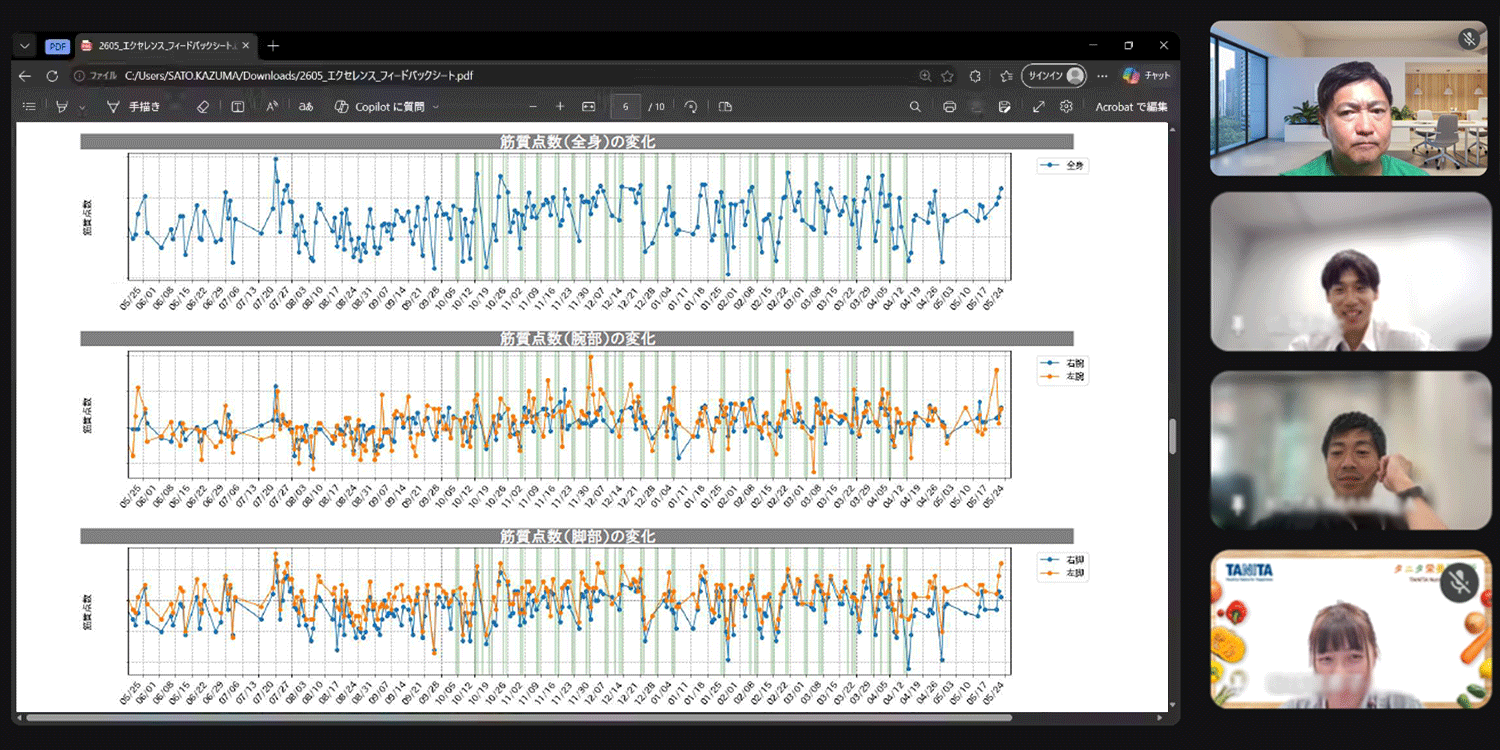Toggle the two-page view button
Screen dimensions: 1500x750
tap(726, 106)
